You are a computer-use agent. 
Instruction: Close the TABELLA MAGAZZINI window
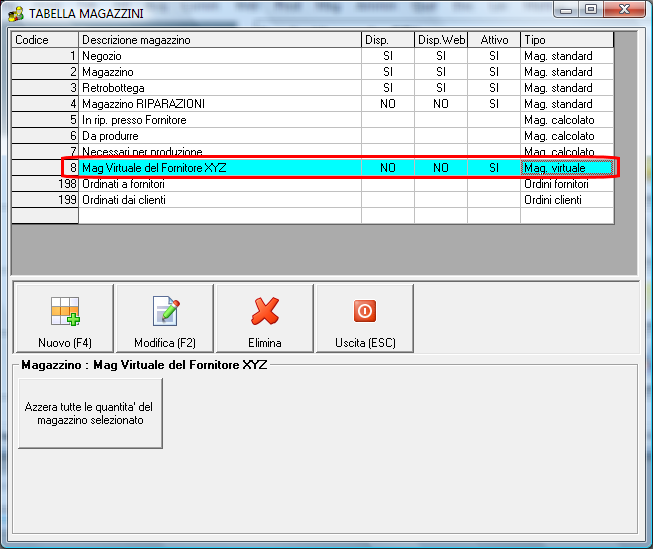624,10
